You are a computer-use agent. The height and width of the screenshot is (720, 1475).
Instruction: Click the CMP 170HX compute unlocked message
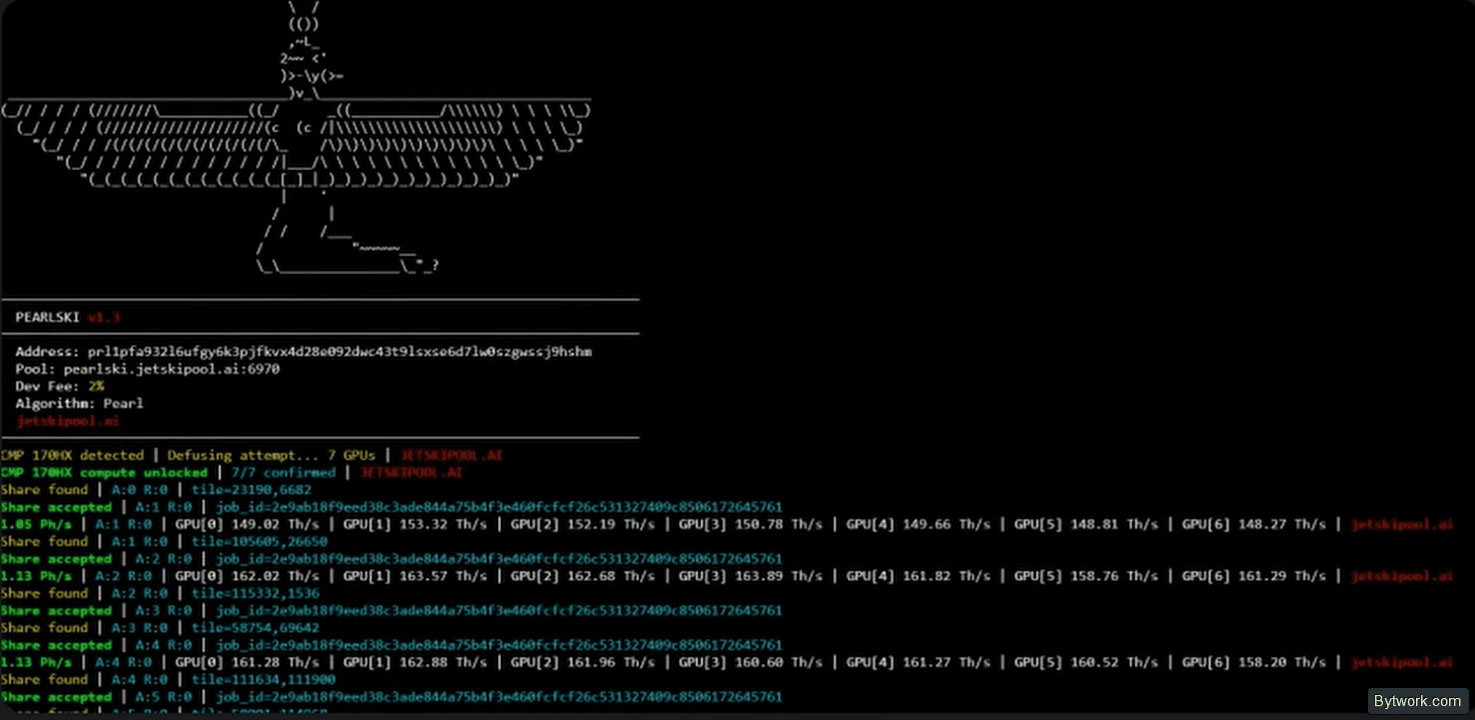104,472
